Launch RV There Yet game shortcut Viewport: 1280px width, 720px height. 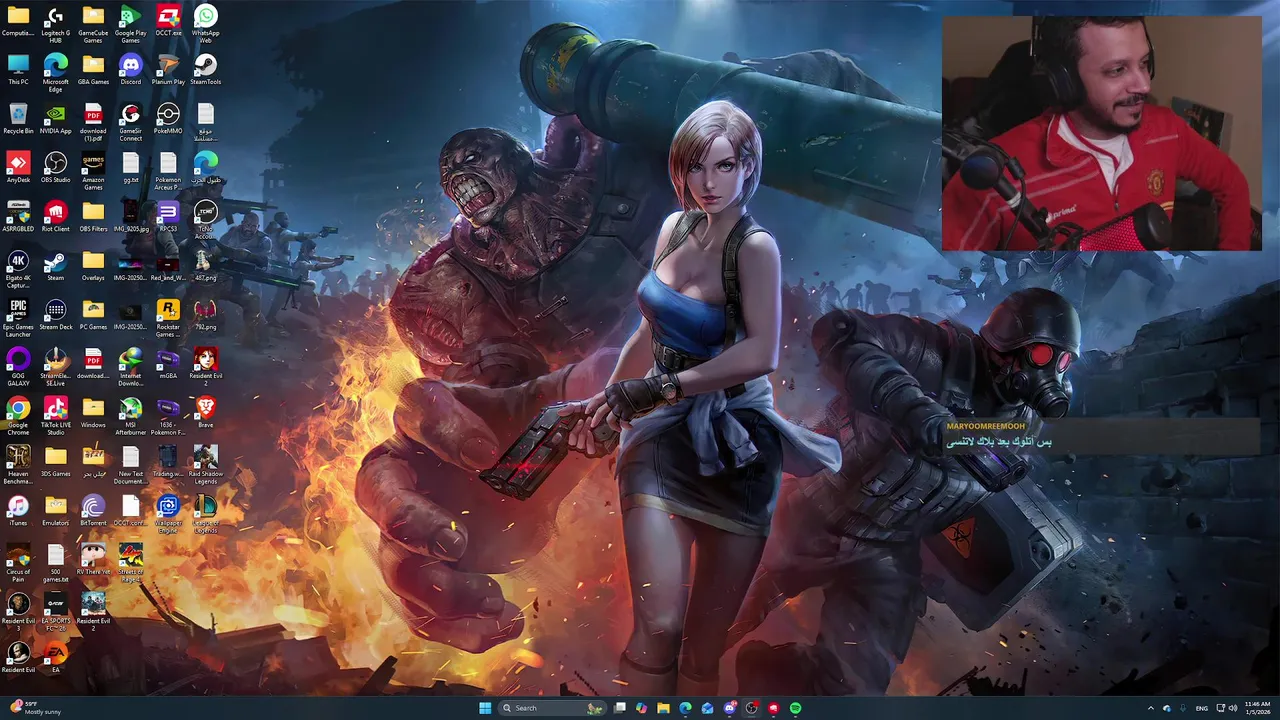click(x=93, y=559)
